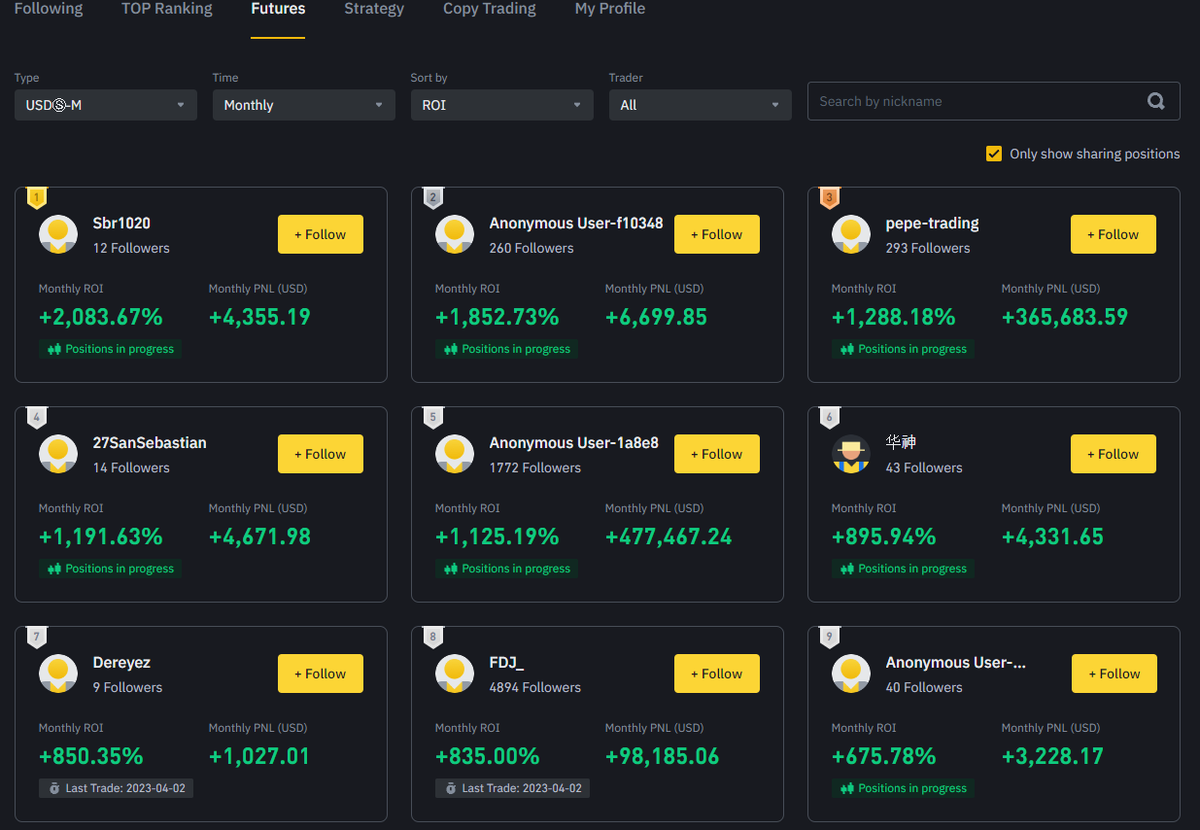Image resolution: width=1200 pixels, height=830 pixels.
Task: Open the Copy Trading tab
Action: pyautogui.click(x=489, y=9)
